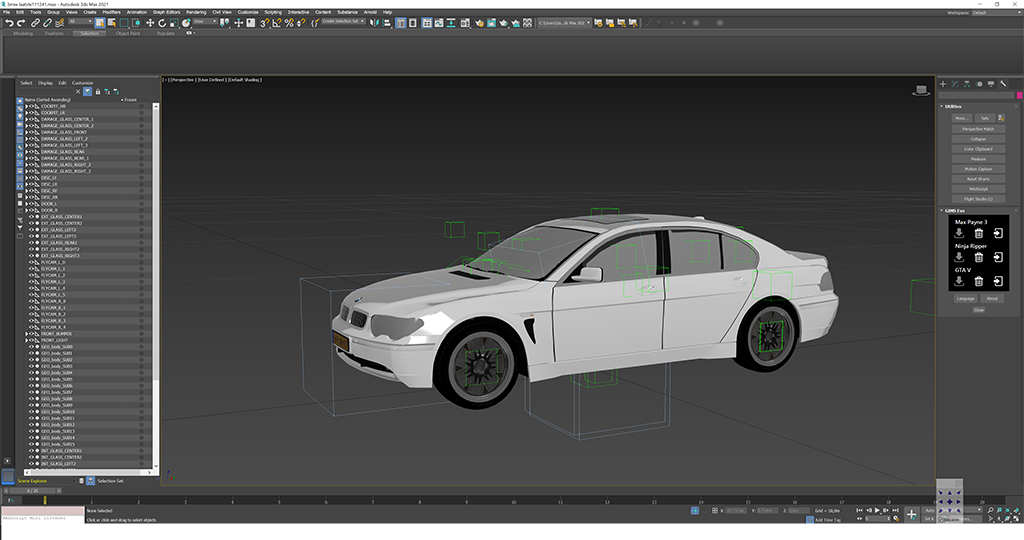Image resolution: width=1024 pixels, height=540 pixels.
Task: Choose the Rectangular Selection Region tool
Action: point(123,23)
